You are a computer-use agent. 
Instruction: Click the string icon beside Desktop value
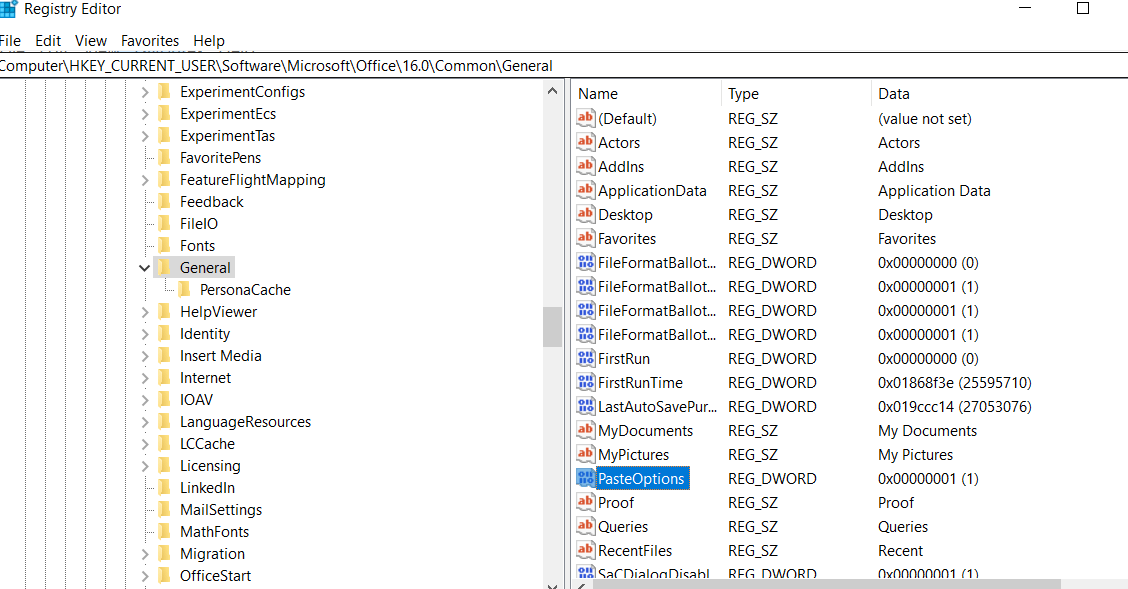pos(586,214)
